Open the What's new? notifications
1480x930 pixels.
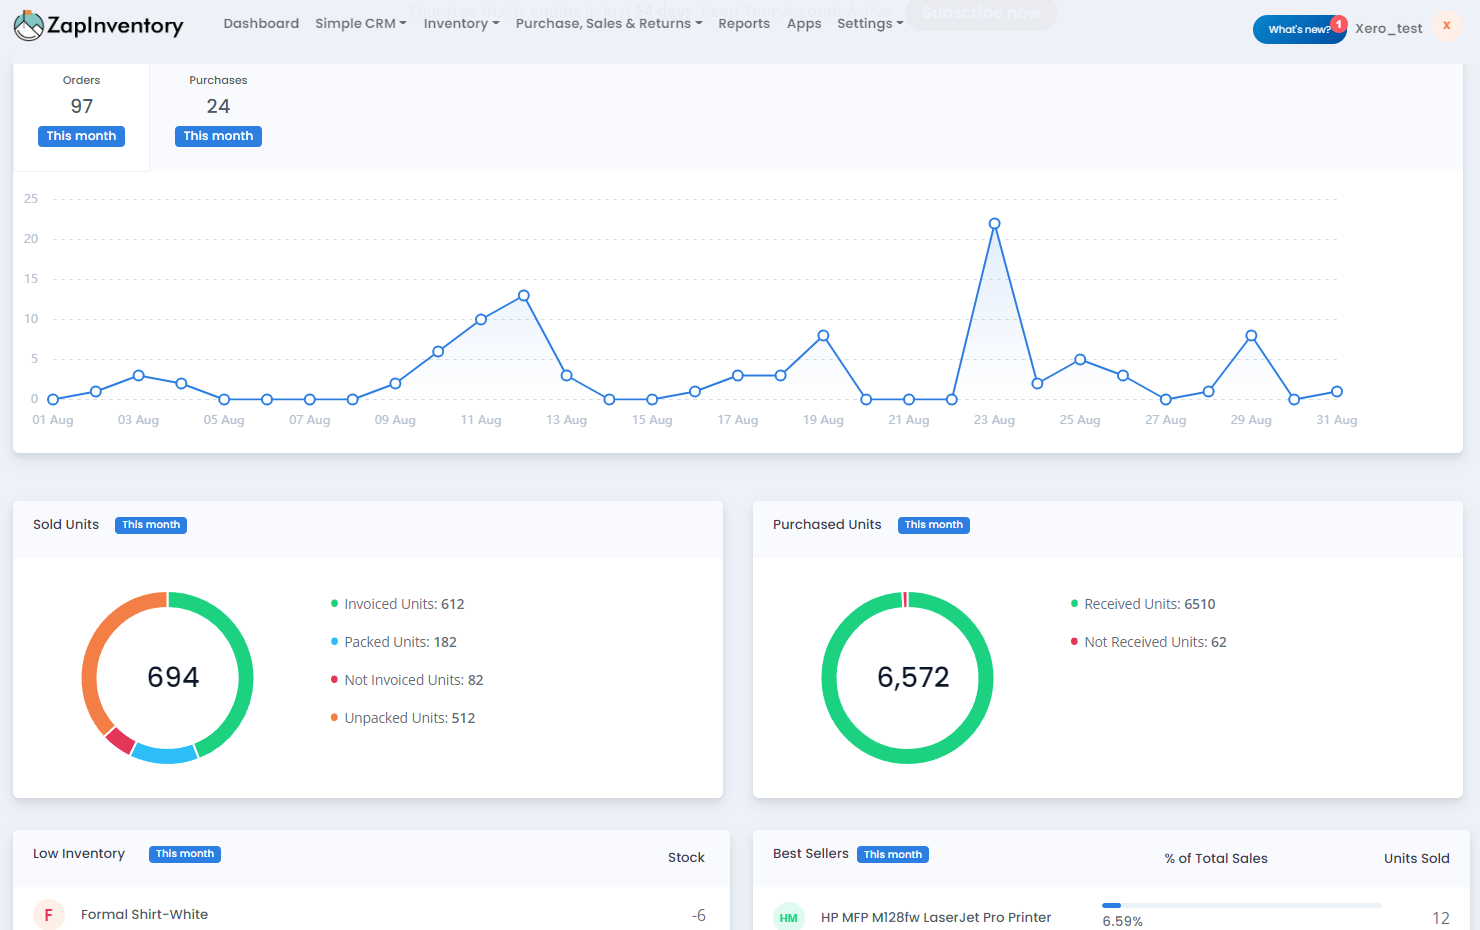(1299, 29)
